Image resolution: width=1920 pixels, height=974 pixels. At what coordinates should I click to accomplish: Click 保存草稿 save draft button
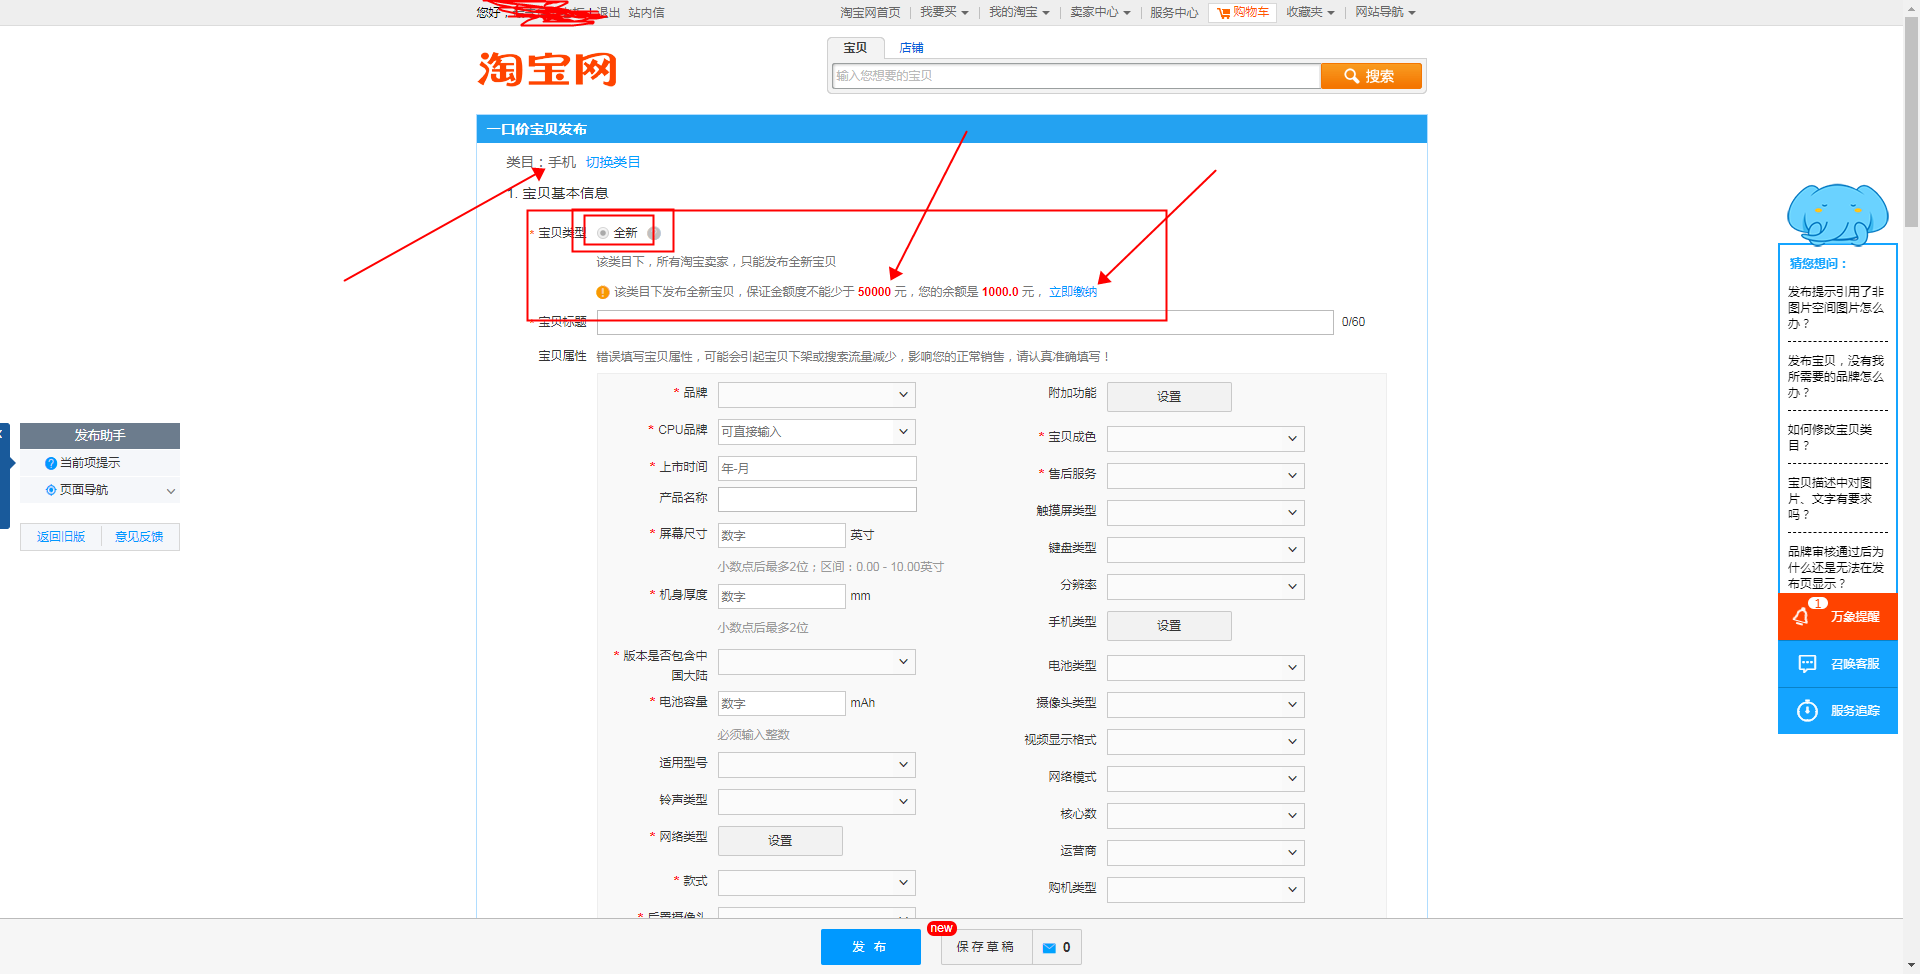coord(986,947)
